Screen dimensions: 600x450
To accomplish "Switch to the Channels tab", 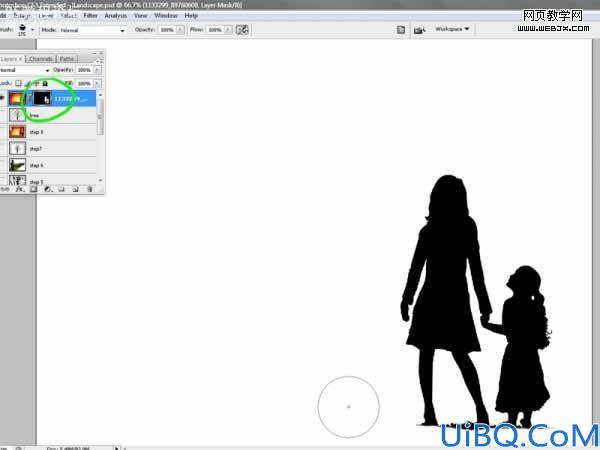I will point(41,59).
